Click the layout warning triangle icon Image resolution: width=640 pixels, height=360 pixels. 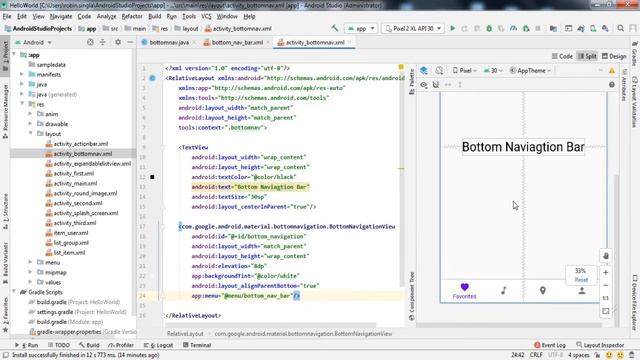[612, 71]
